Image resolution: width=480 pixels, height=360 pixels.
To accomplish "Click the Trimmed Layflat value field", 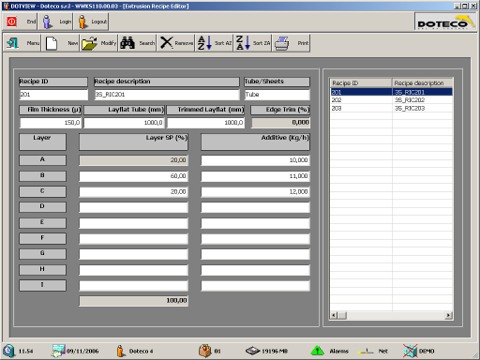I will (x=206, y=123).
